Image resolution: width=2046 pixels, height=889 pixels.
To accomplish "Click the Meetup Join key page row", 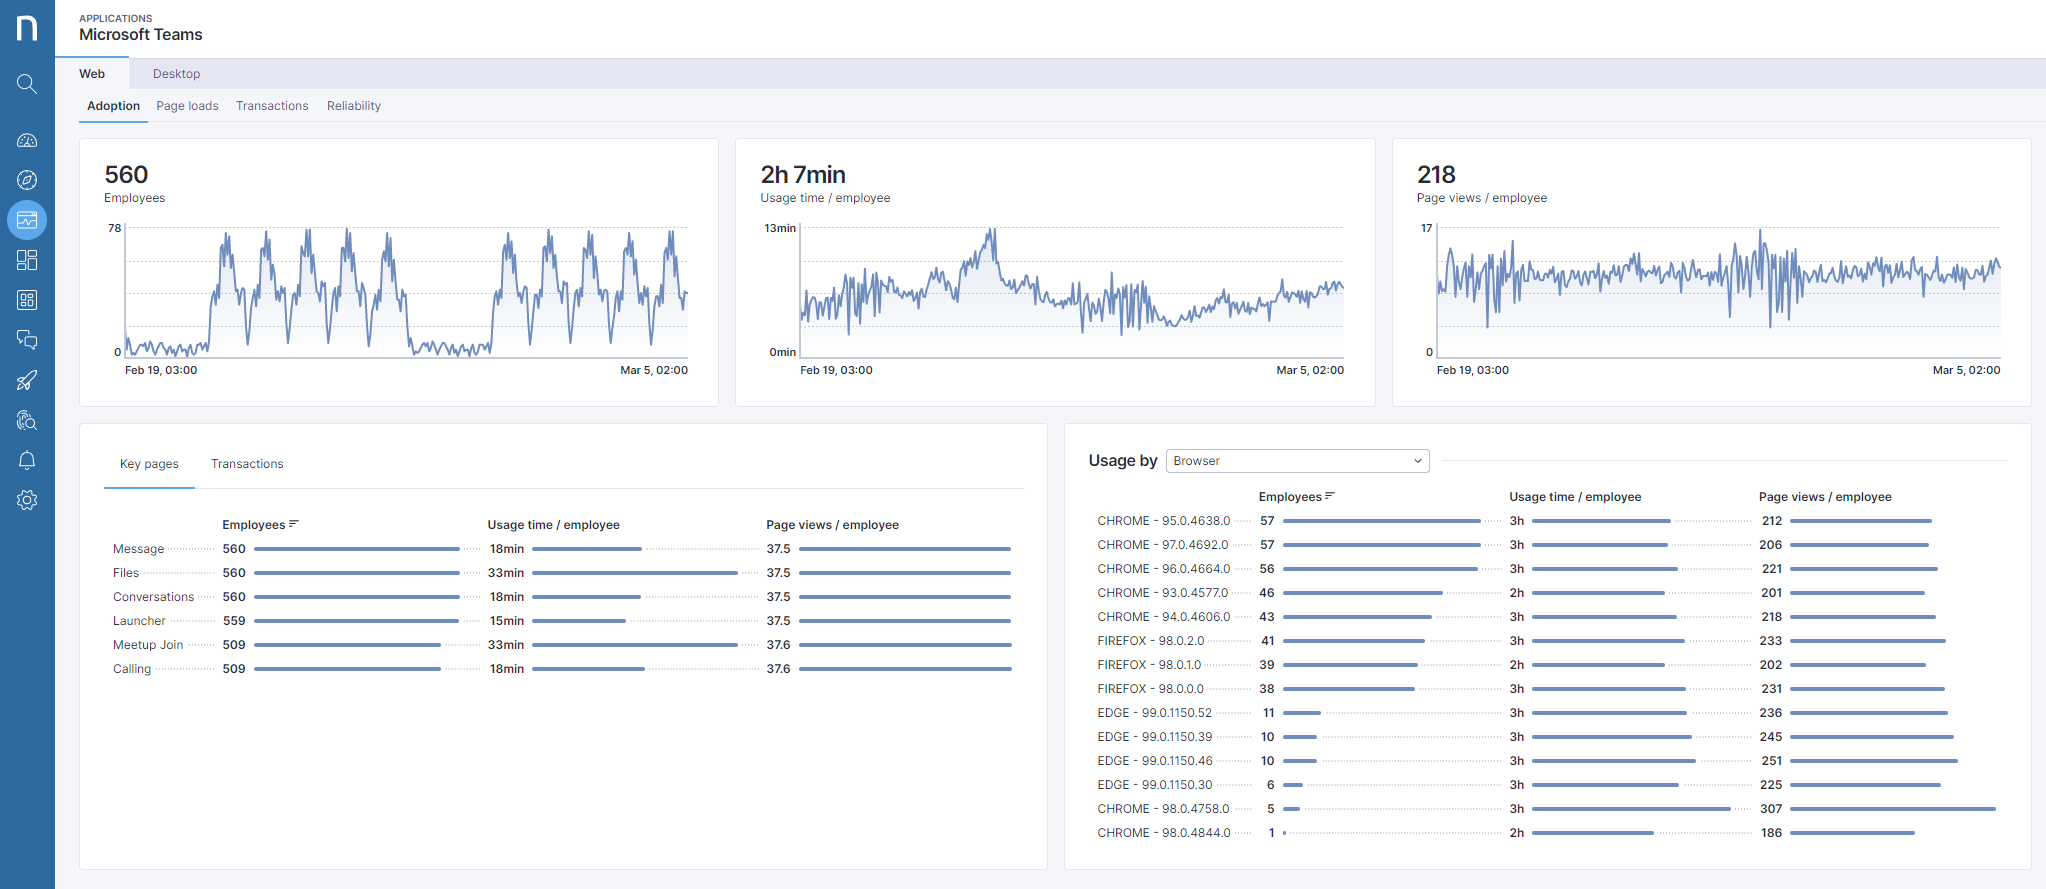I will point(562,645).
